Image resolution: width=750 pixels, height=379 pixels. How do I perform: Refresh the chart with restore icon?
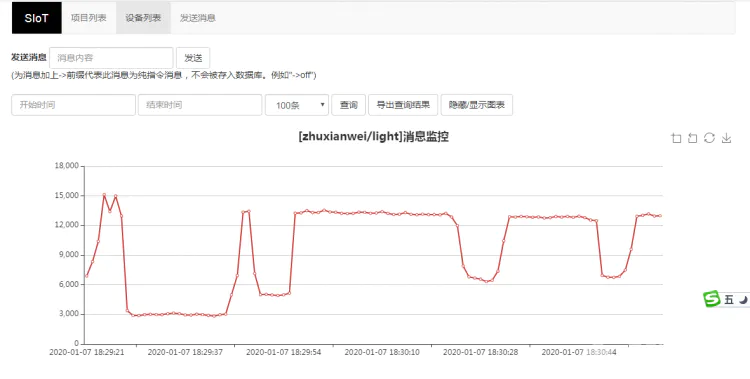coord(709,138)
